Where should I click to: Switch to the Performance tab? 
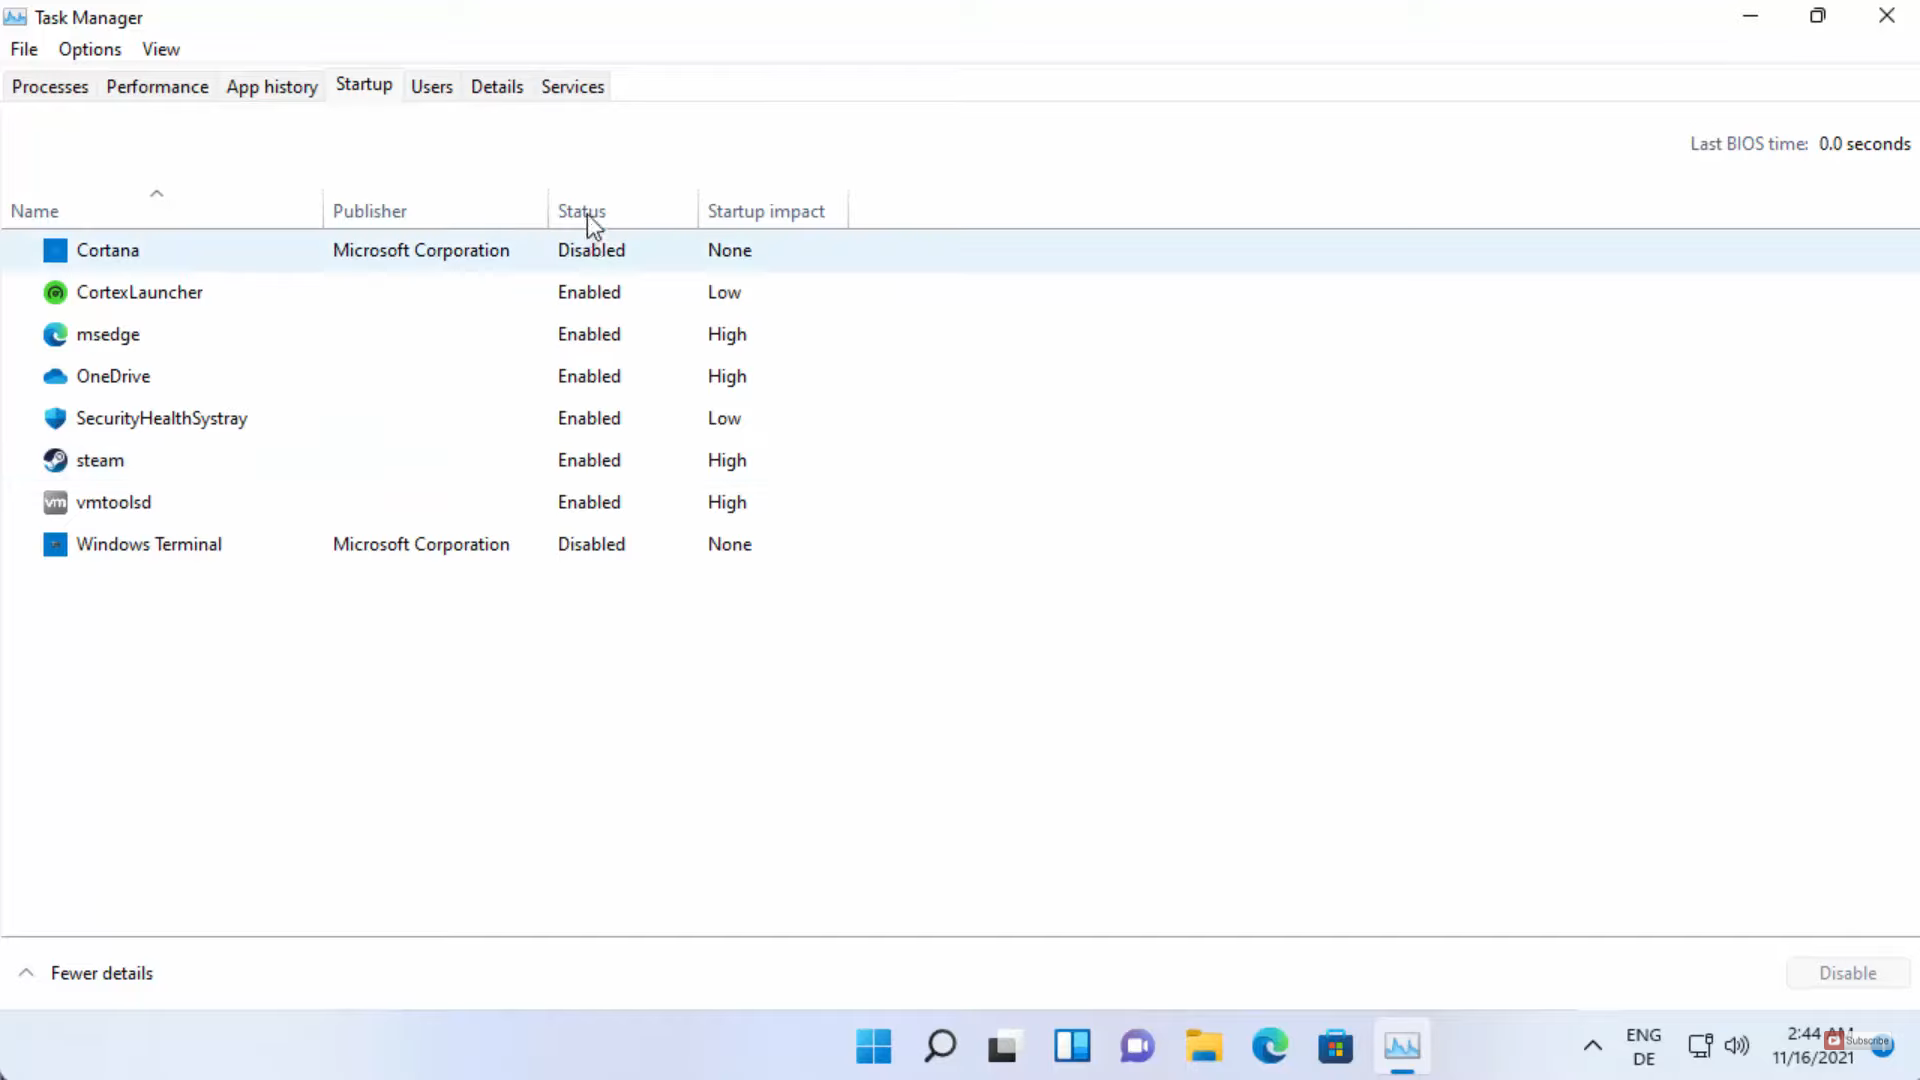point(157,87)
